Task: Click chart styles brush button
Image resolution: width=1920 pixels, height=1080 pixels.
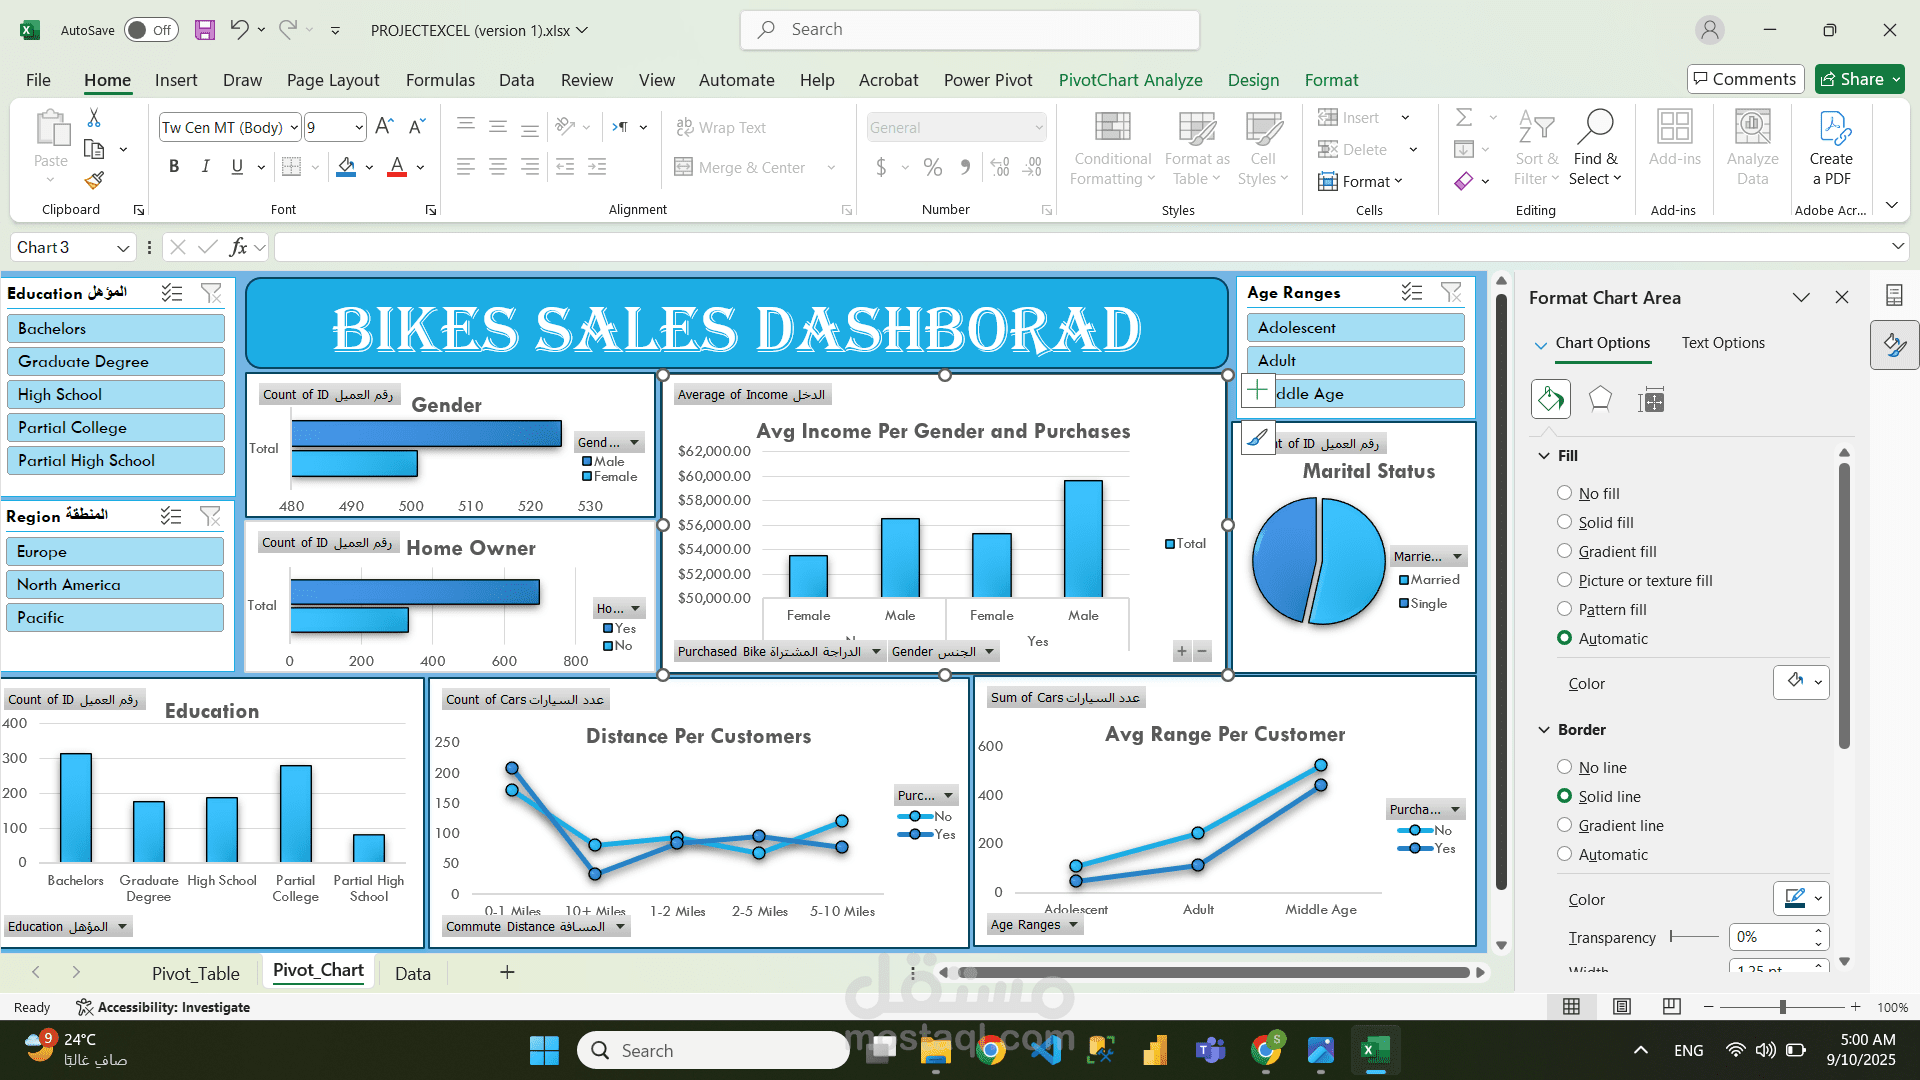Action: (x=1258, y=439)
